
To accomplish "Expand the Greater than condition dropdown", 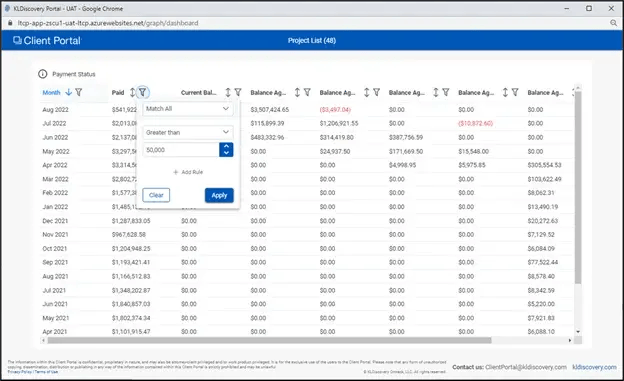I will [x=187, y=132].
